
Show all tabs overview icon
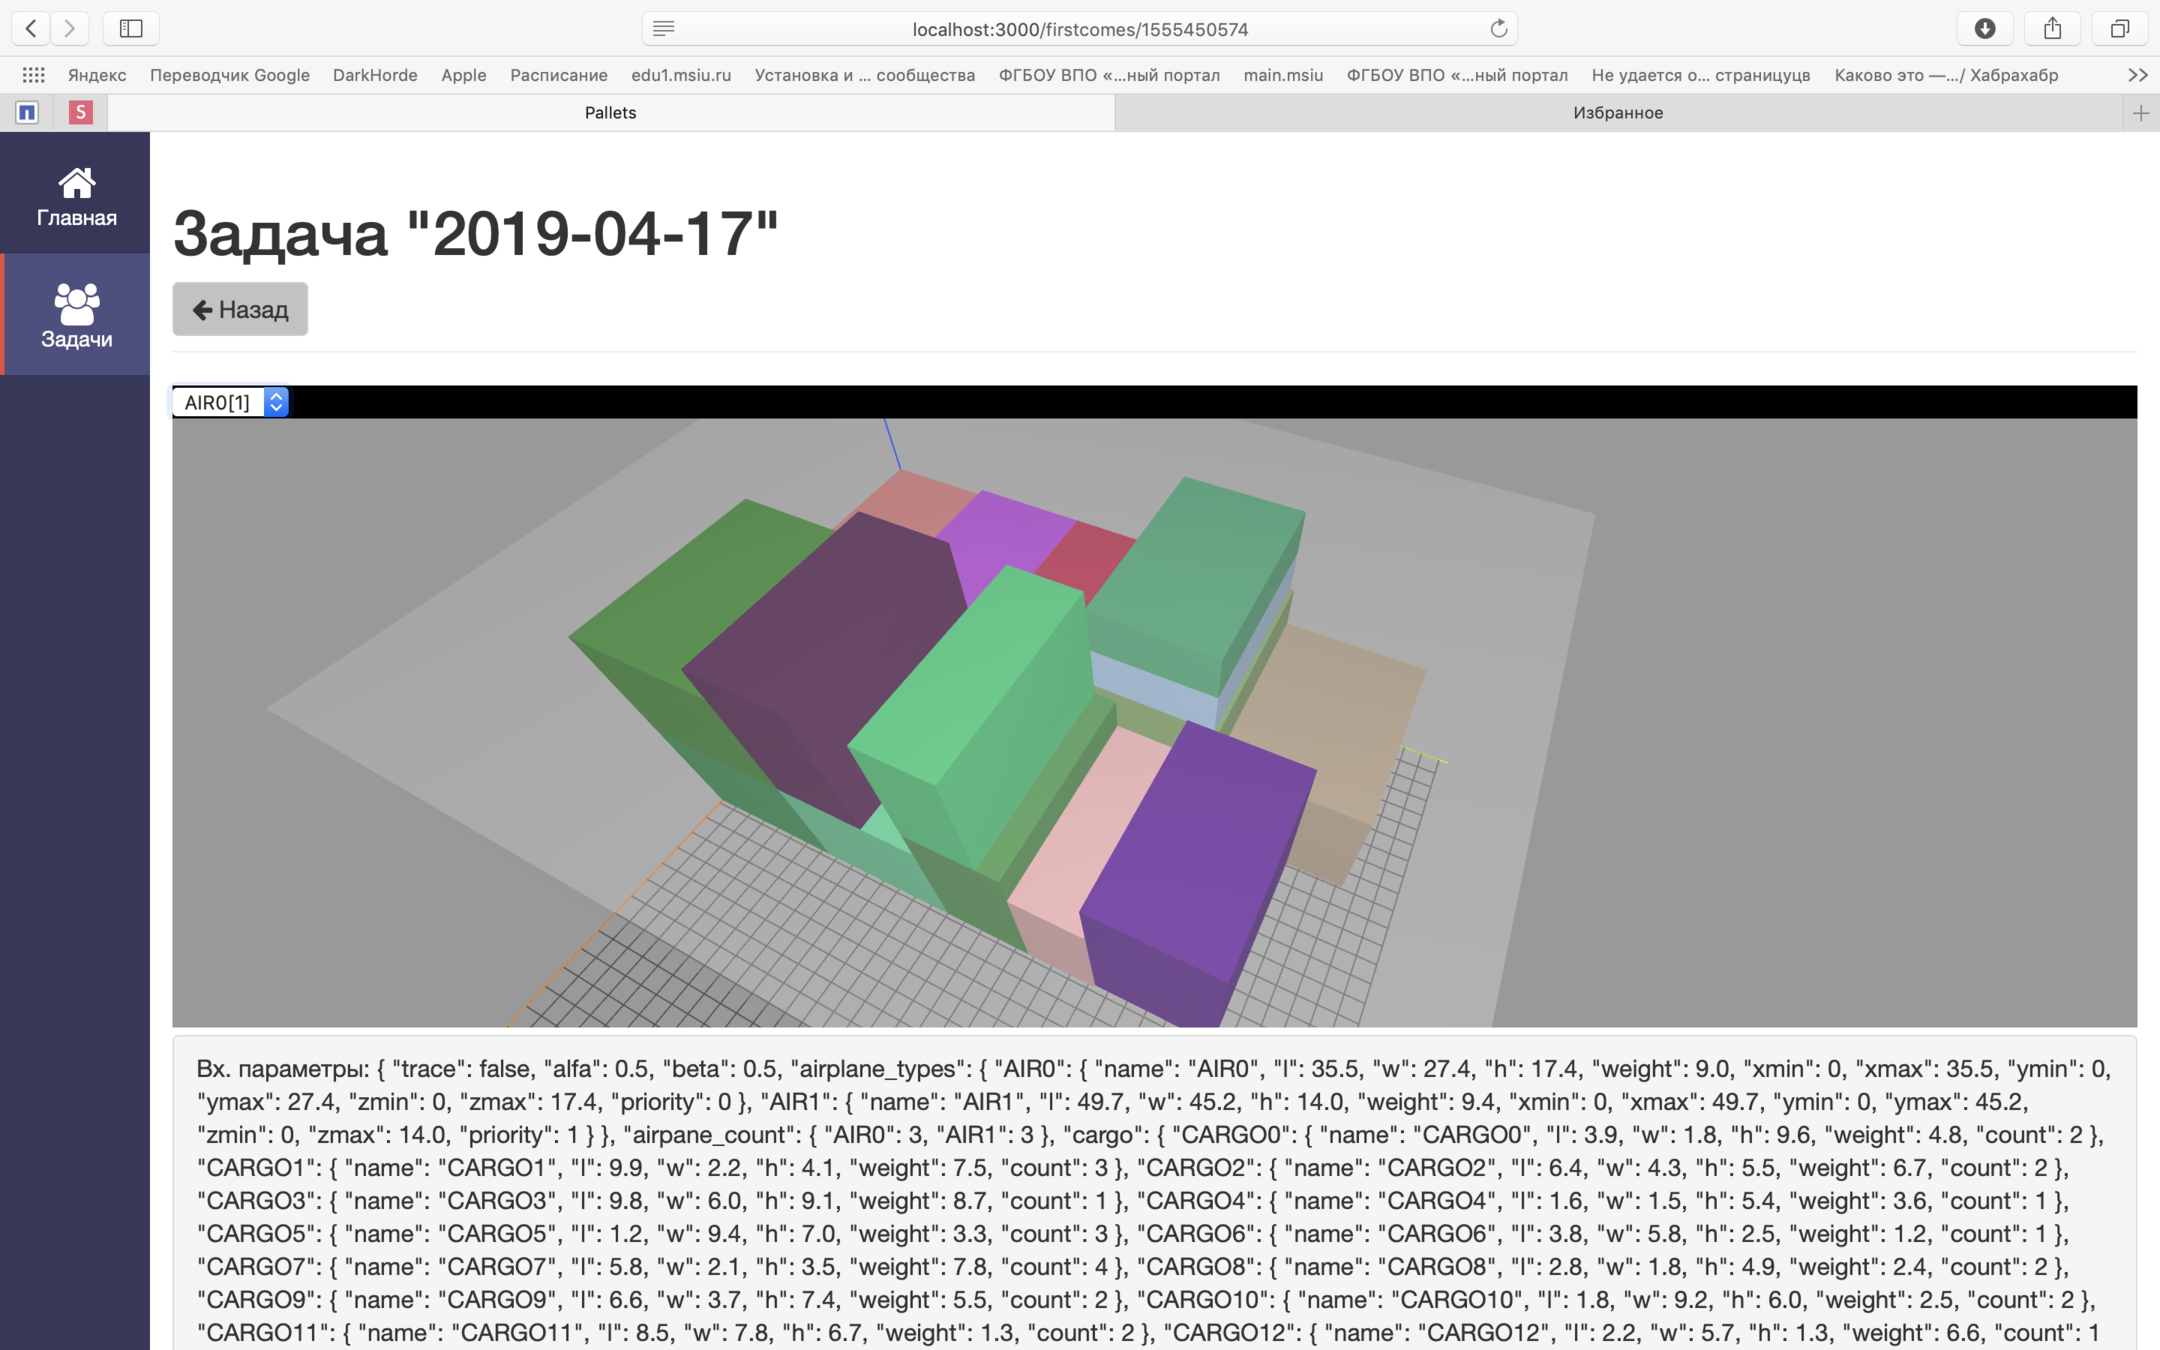point(2119,28)
